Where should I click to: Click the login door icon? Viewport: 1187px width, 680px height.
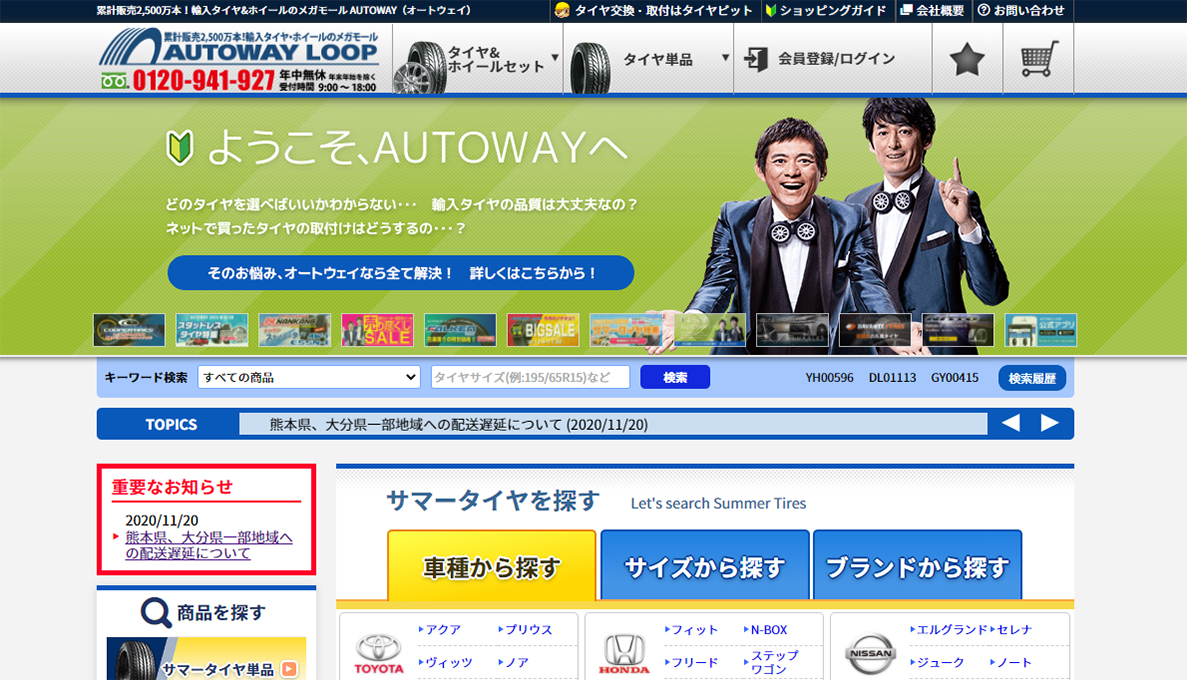click(756, 58)
